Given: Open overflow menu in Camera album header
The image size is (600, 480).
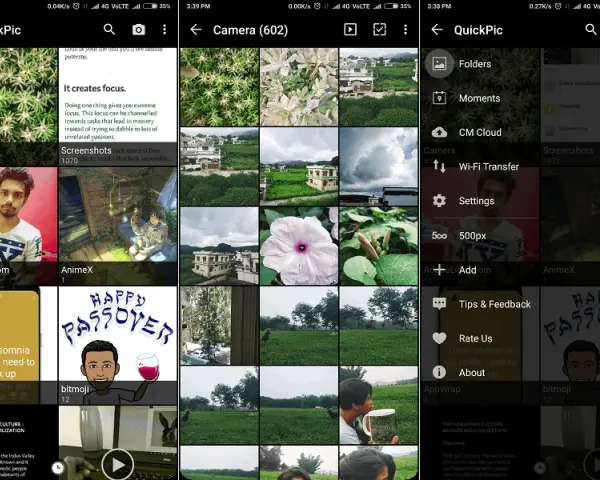Looking at the screenshot, I should point(405,29).
